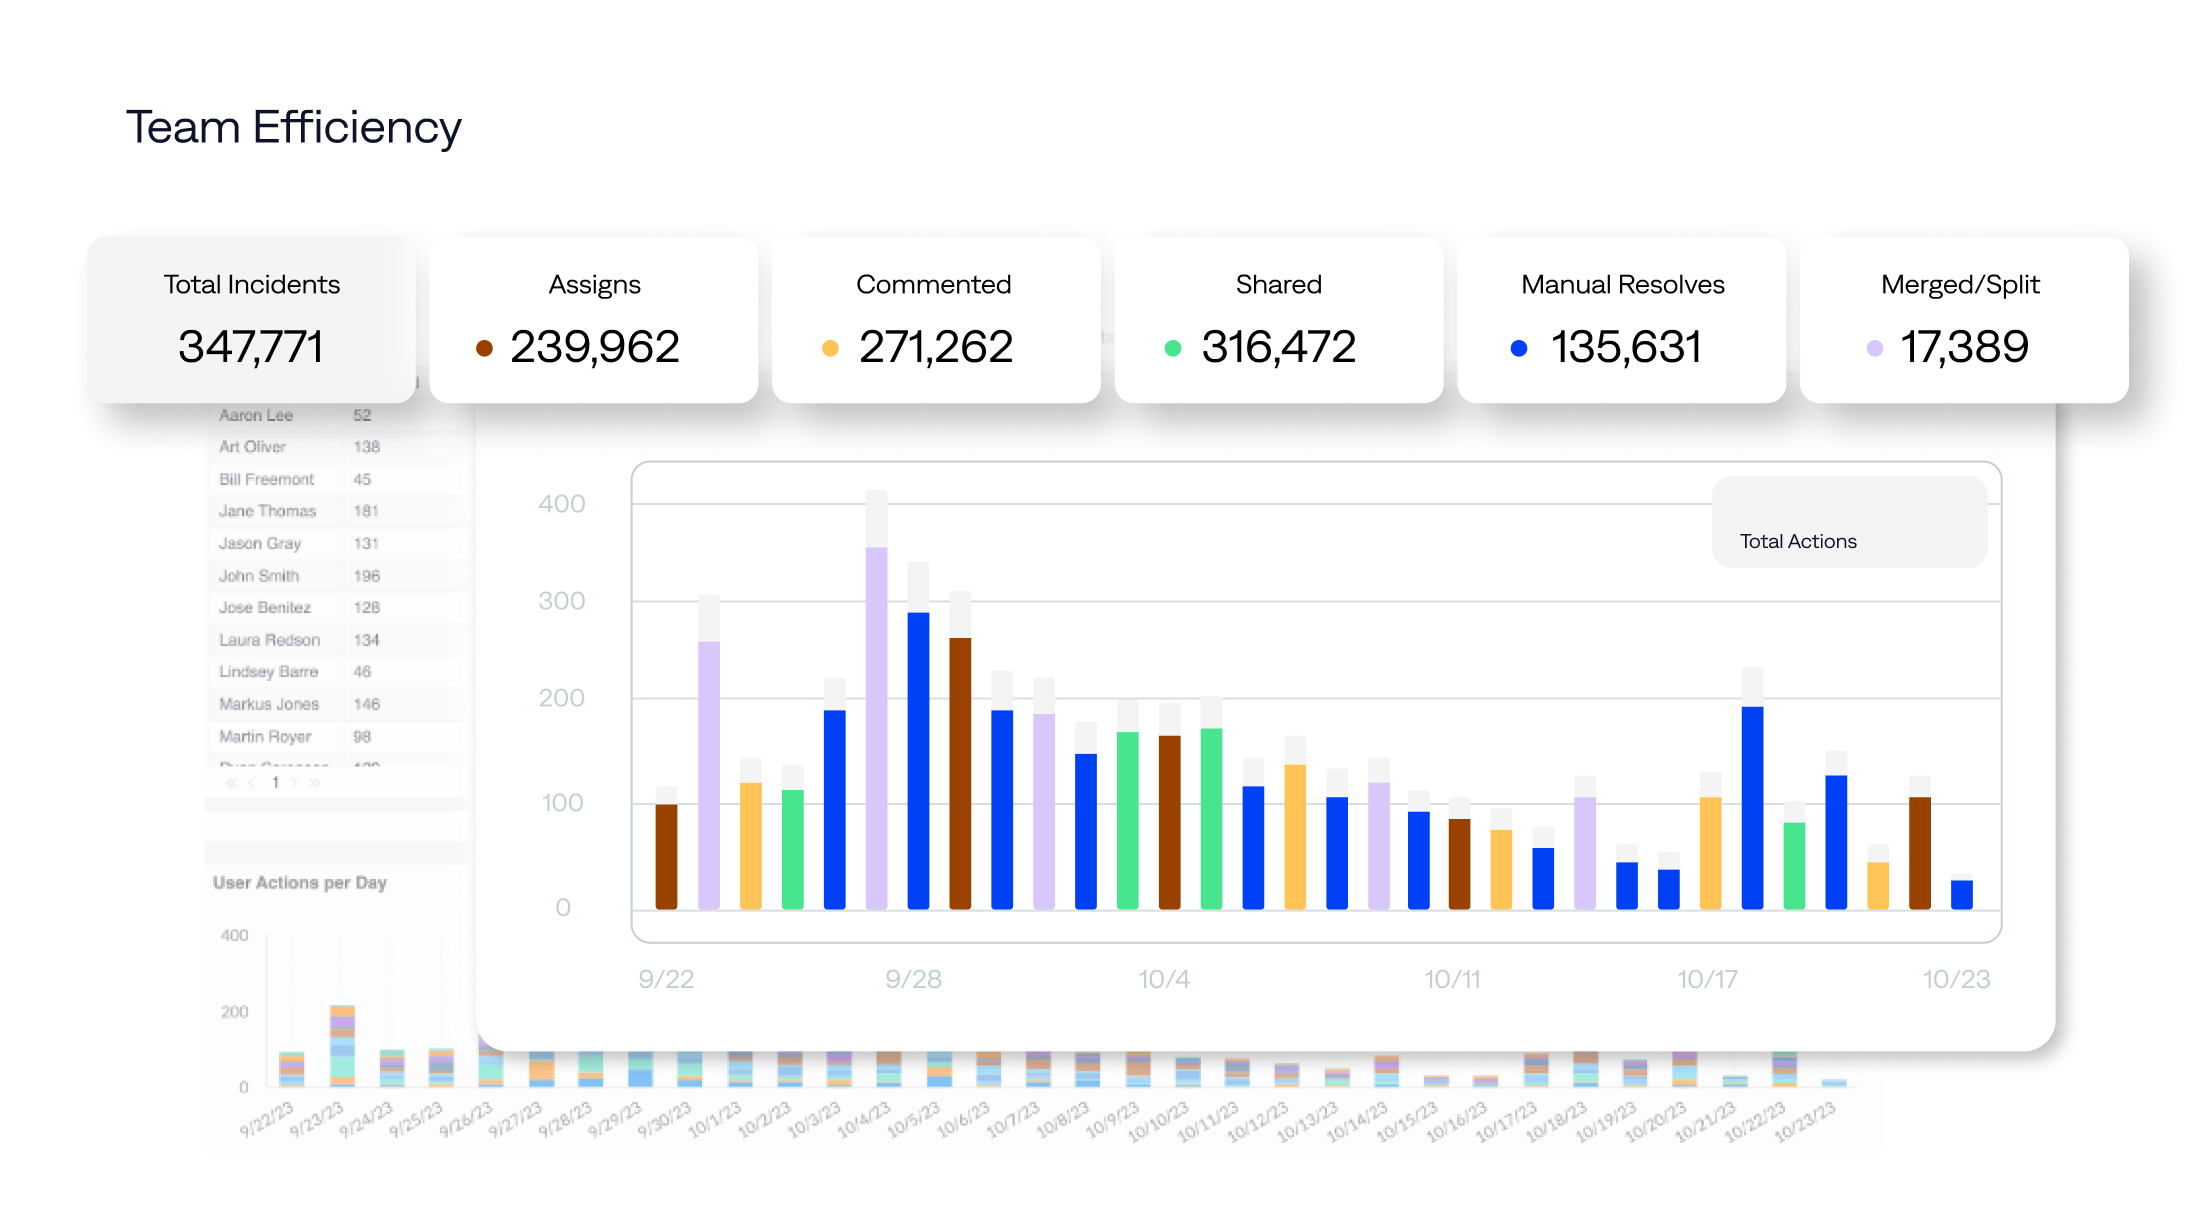This screenshot has width=2201, height=1232.
Task: Click the blue dot on Manual Resolves card
Action: click(x=1519, y=348)
